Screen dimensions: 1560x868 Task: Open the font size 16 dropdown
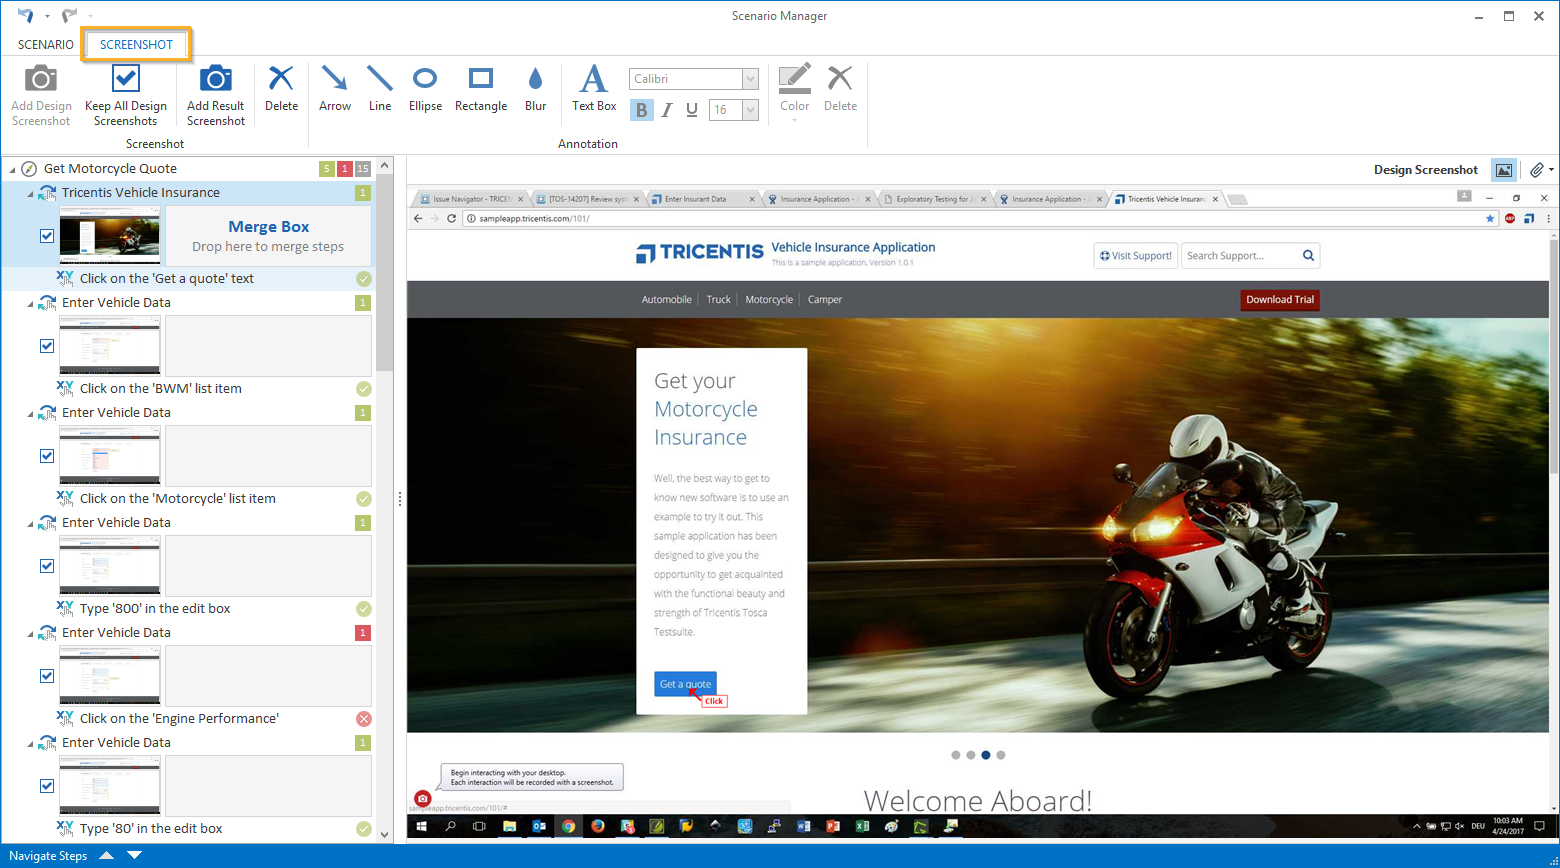click(x=750, y=110)
